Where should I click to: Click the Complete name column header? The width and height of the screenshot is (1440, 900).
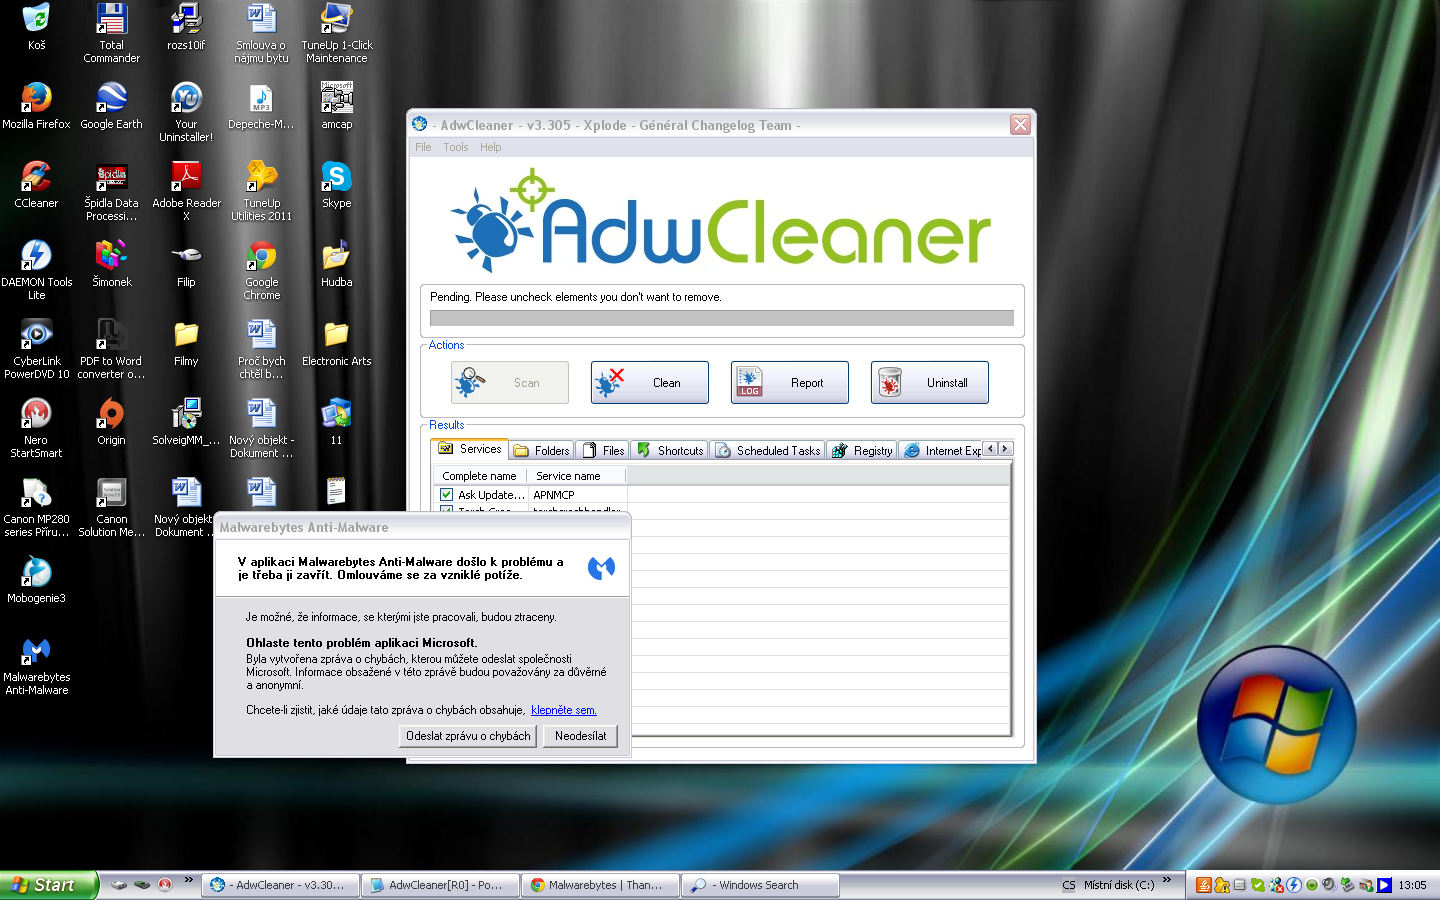coord(480,476)
